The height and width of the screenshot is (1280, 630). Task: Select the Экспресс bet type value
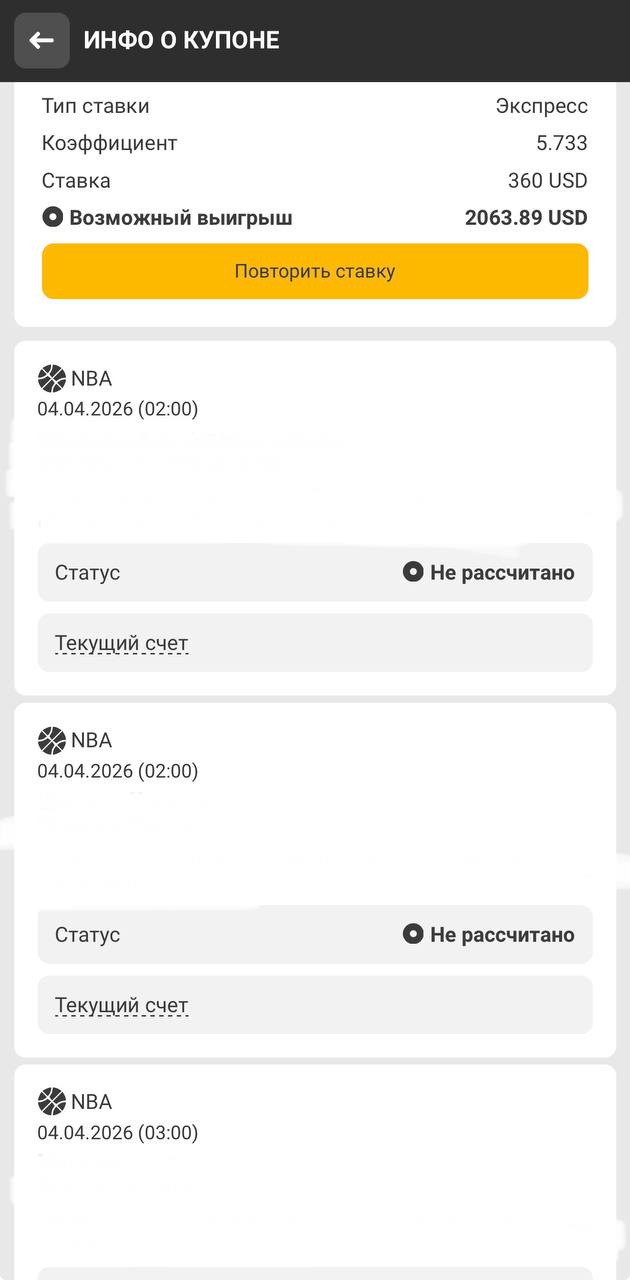(541, 106)
